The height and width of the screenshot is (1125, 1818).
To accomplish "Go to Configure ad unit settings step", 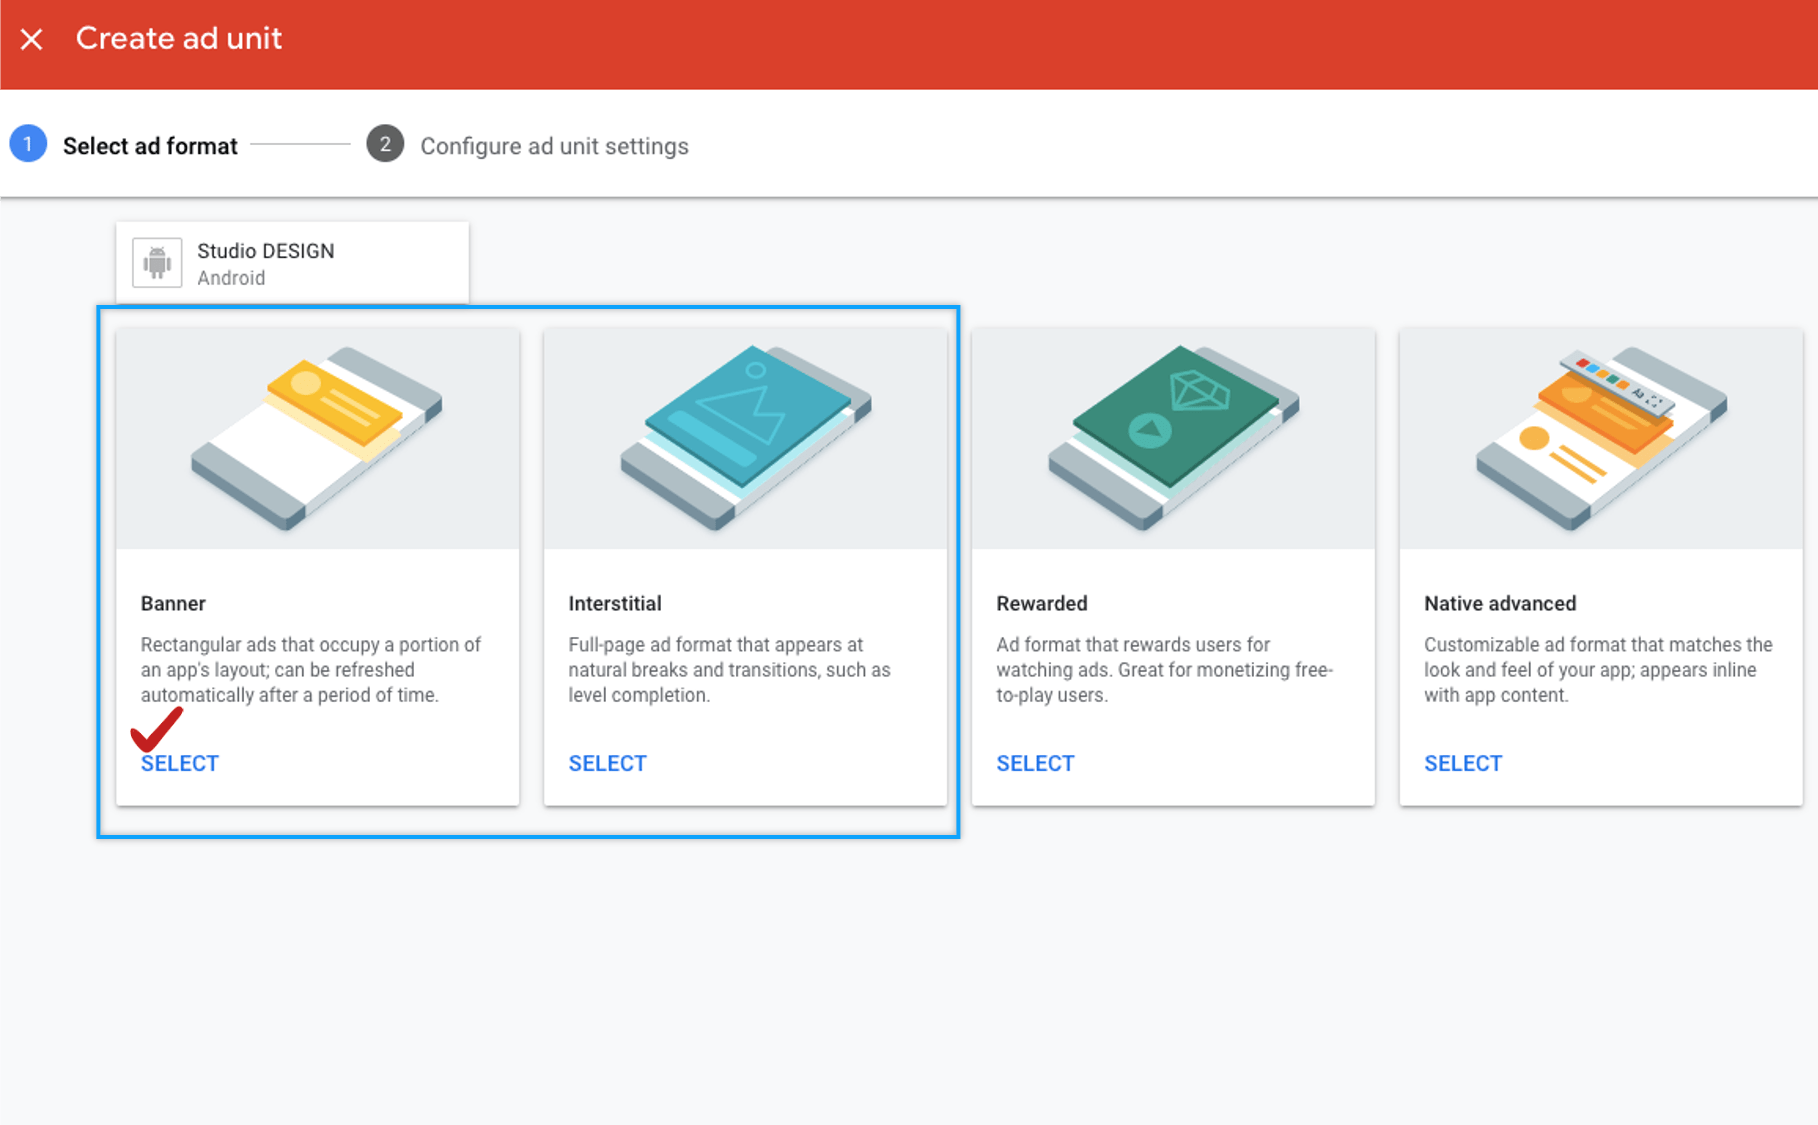I will tap(554, 146).
